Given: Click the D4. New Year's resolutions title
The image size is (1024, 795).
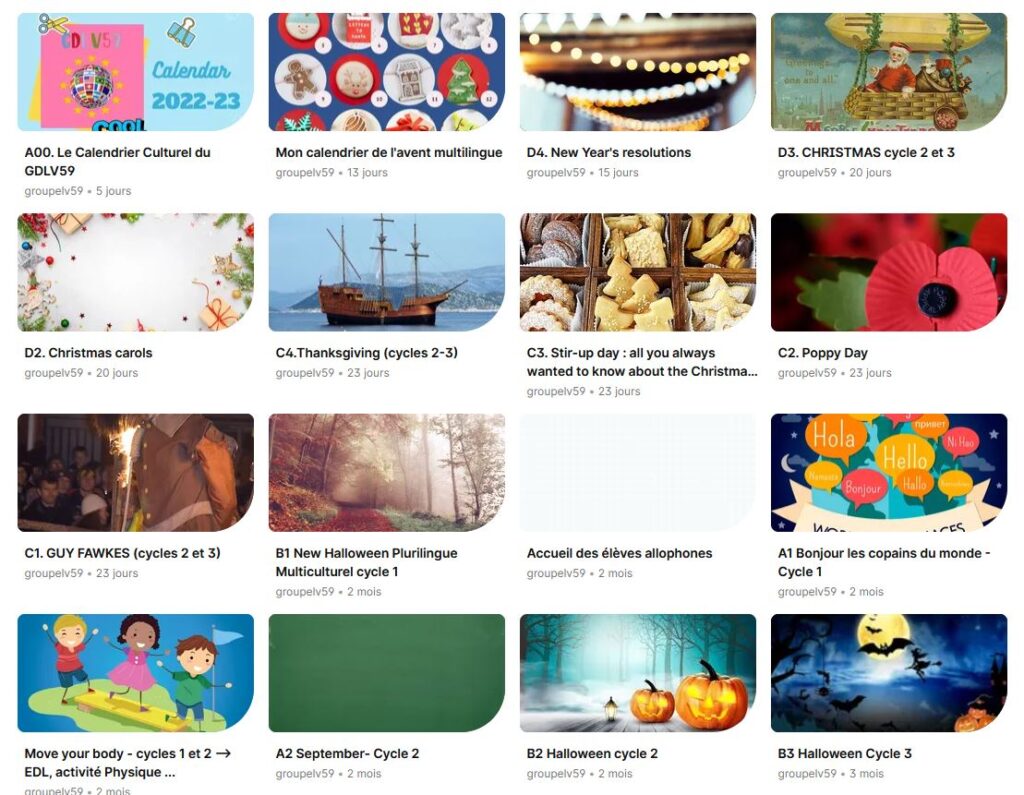Looking at the screenshot, I should [x=609, y=152].
